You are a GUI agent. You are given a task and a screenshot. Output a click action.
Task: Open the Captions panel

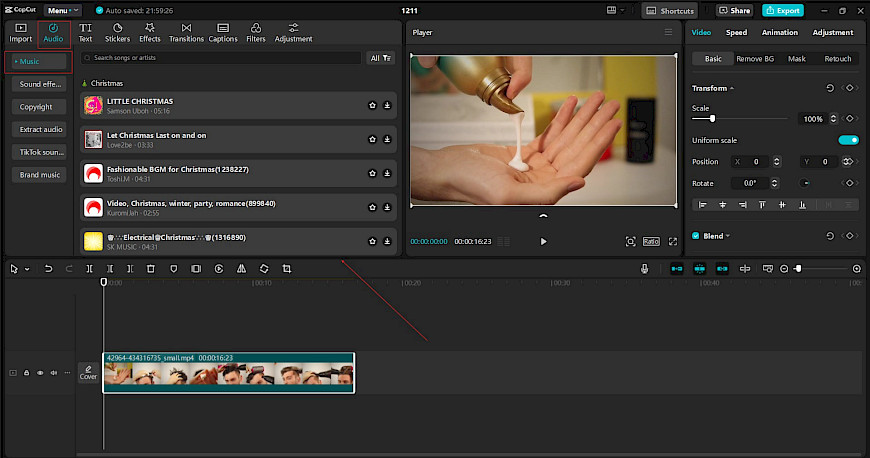(x=222, y=33)
